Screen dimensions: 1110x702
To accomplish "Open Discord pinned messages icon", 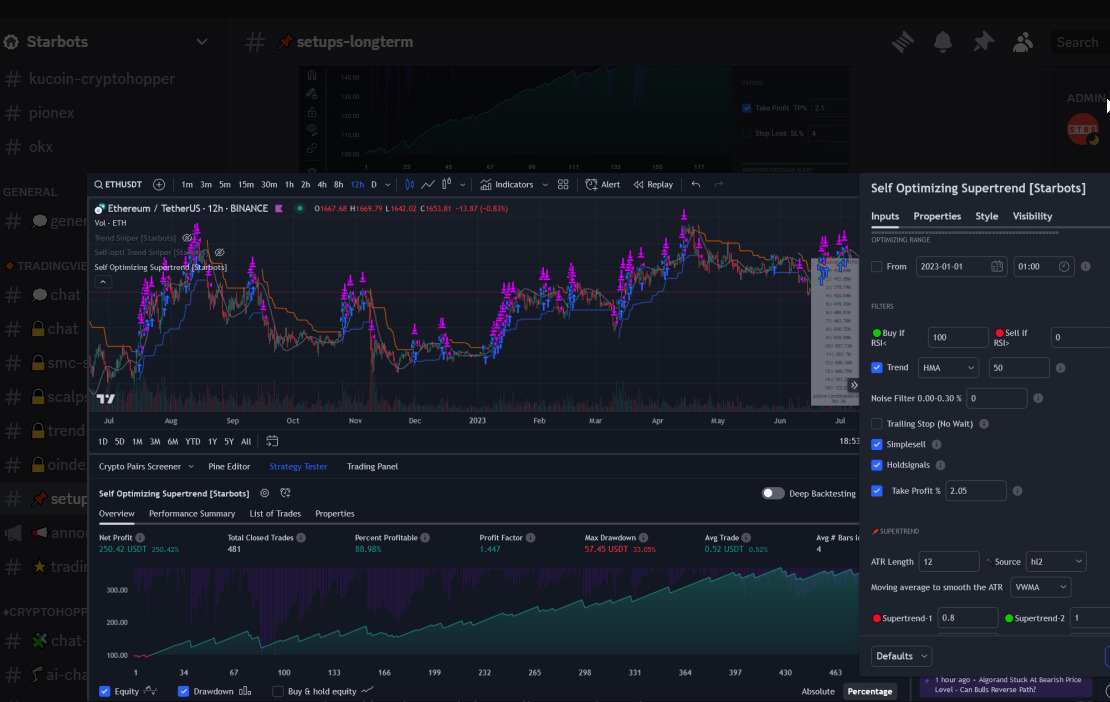I will click(x=983, y=42).
